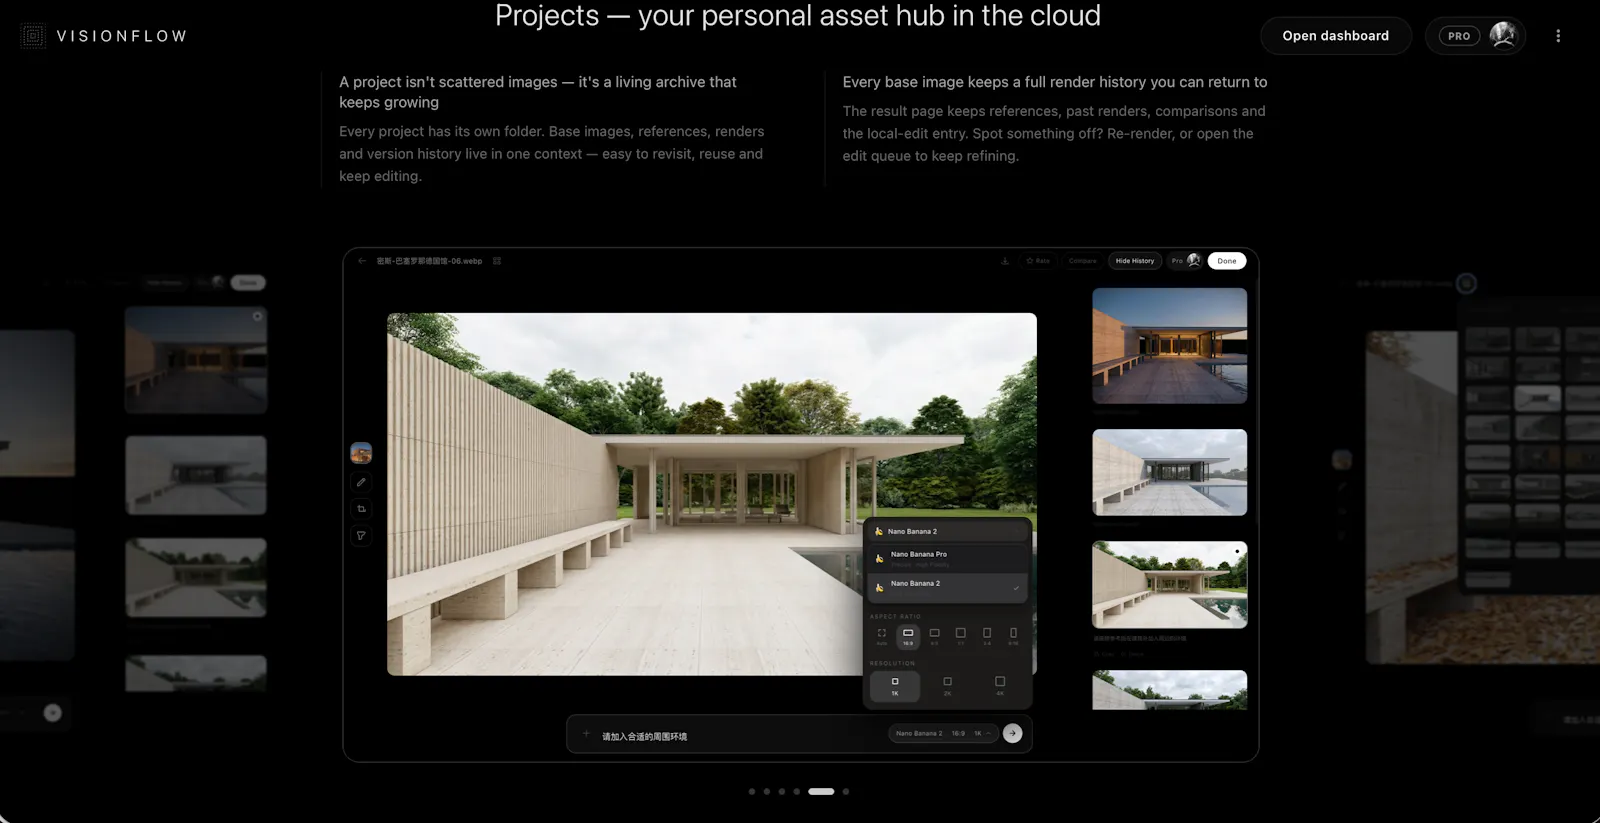
Task: Select the 4K resolution option
Action: point(1000,686)
